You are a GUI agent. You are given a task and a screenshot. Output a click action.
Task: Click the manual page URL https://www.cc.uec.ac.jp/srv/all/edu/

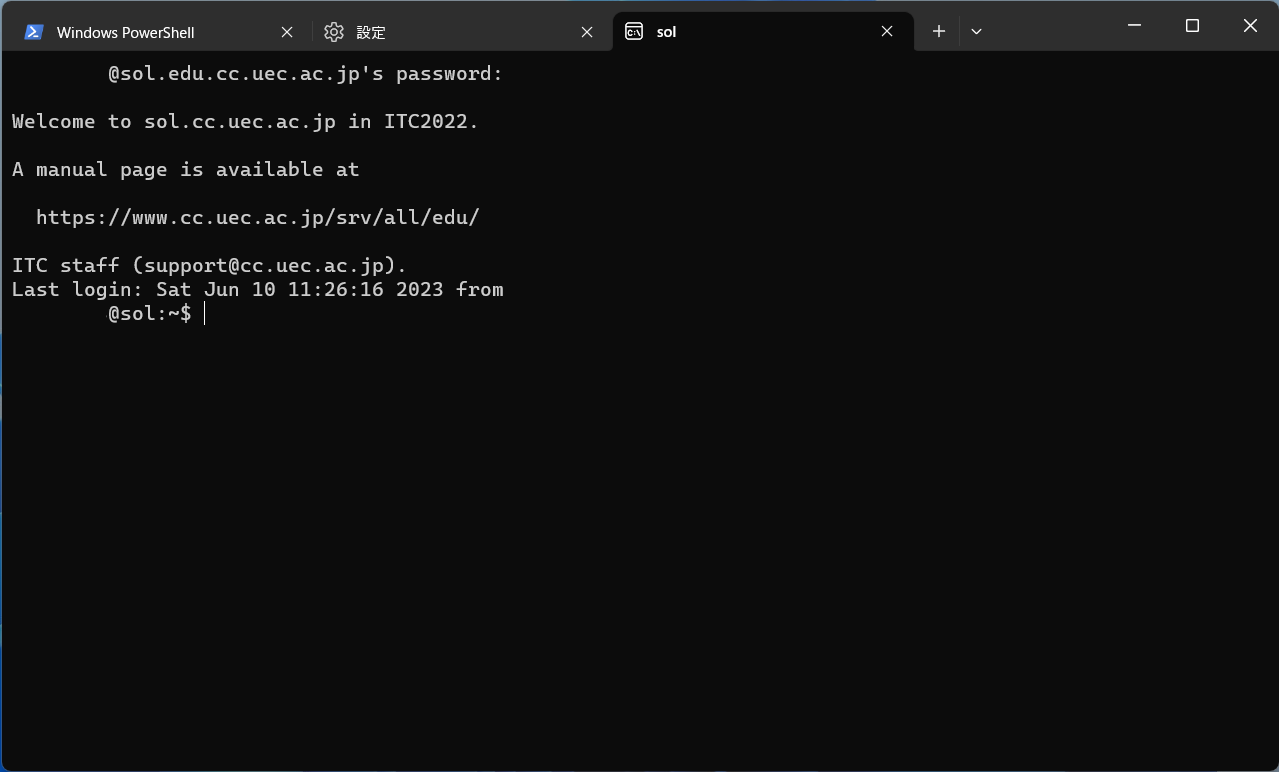[258, 217]
